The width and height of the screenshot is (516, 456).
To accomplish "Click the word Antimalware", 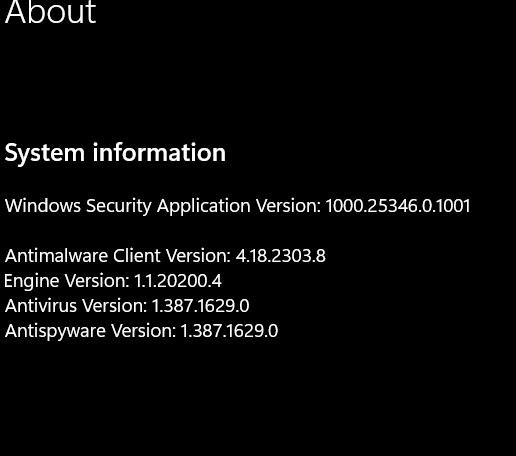I will click(57, 256).
